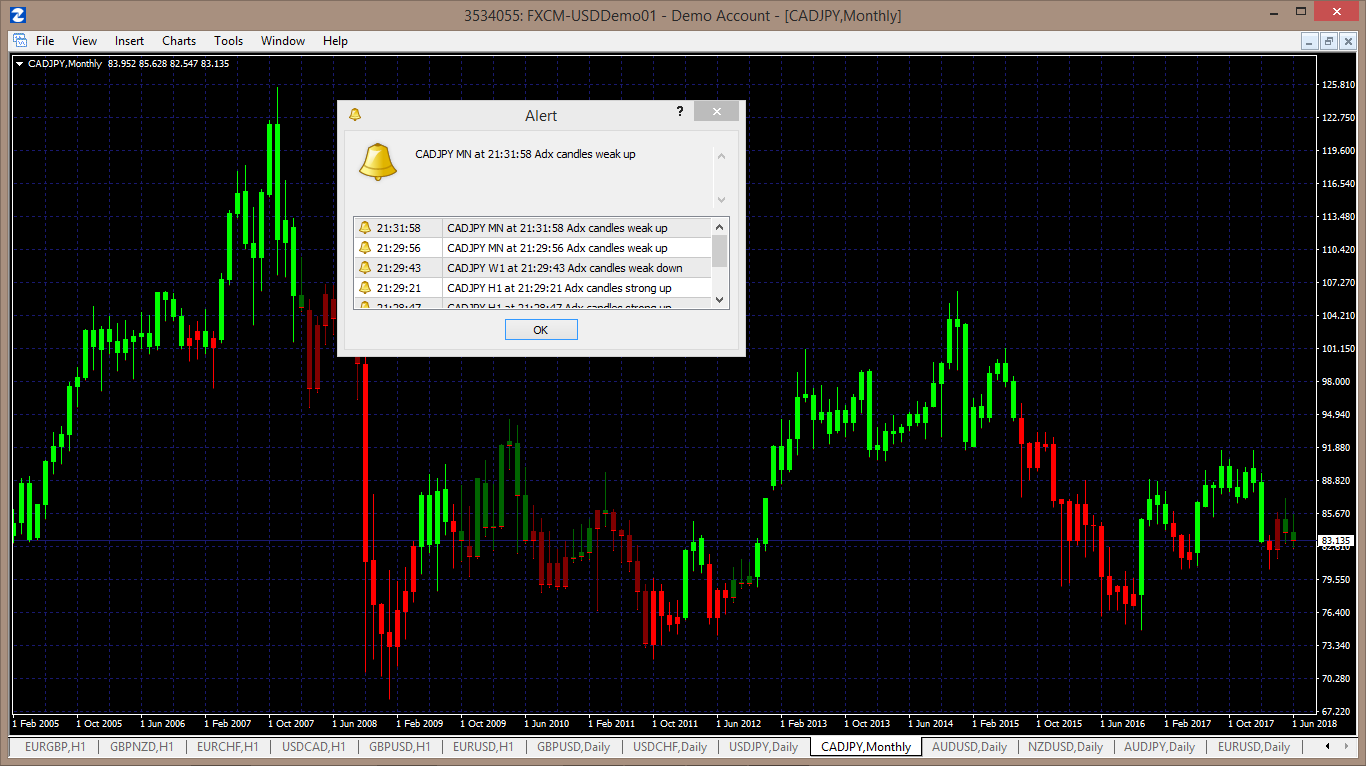The height and width of the screenshot is (766, 1366).
Task: Expand the CADJPY,Monthly chart title arrow
Action: (19, 64)
